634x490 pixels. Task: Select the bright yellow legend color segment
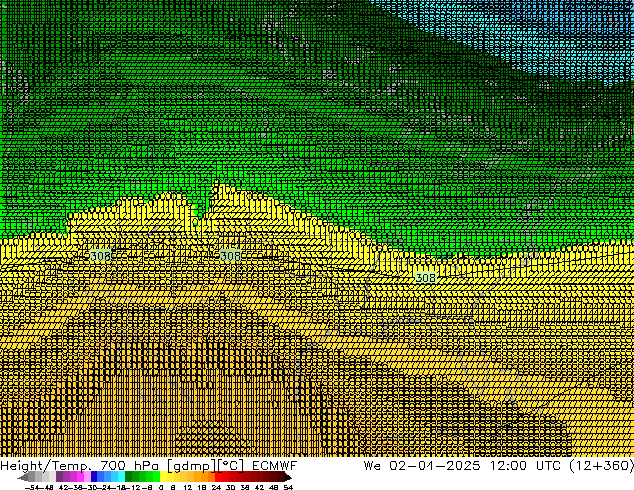tap(163, 477)
